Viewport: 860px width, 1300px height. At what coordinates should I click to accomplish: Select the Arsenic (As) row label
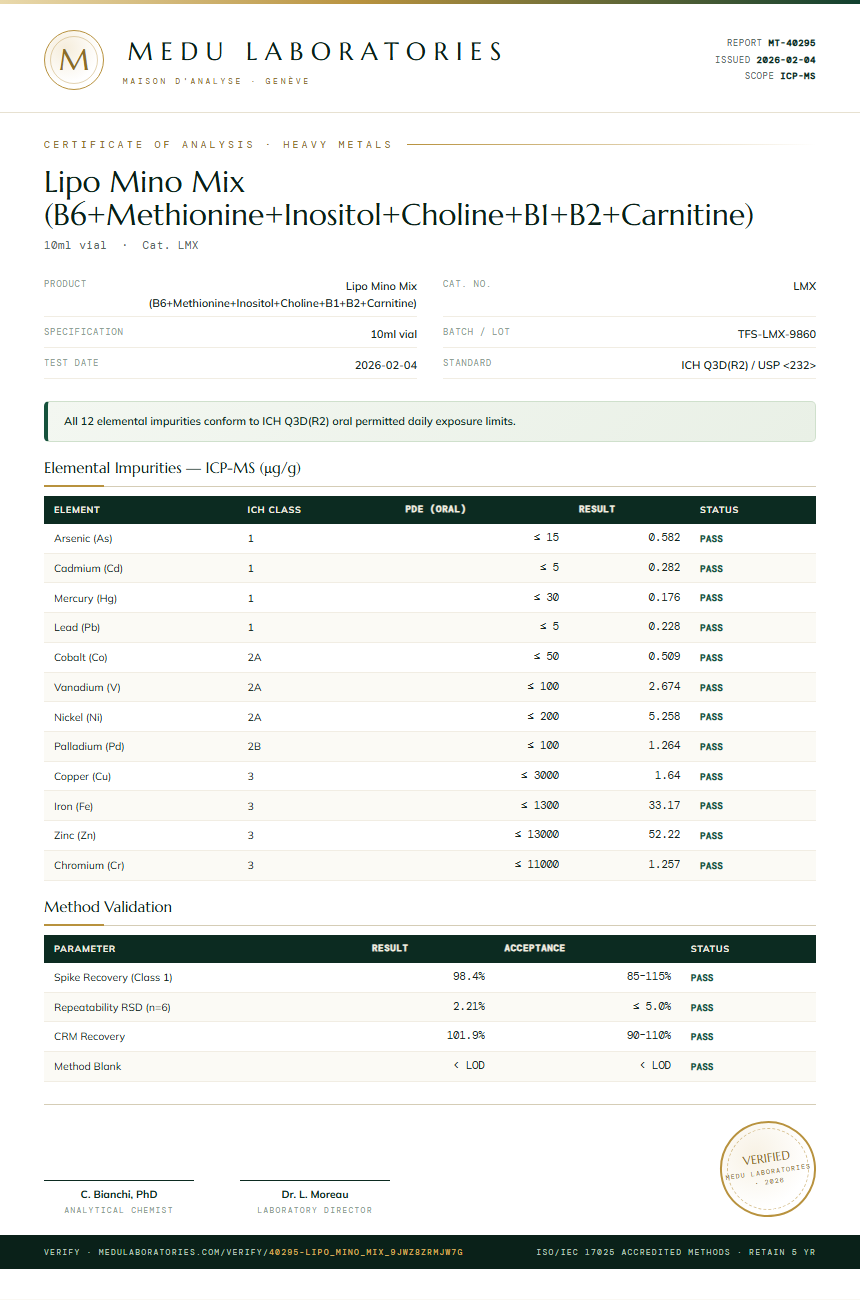83,539
